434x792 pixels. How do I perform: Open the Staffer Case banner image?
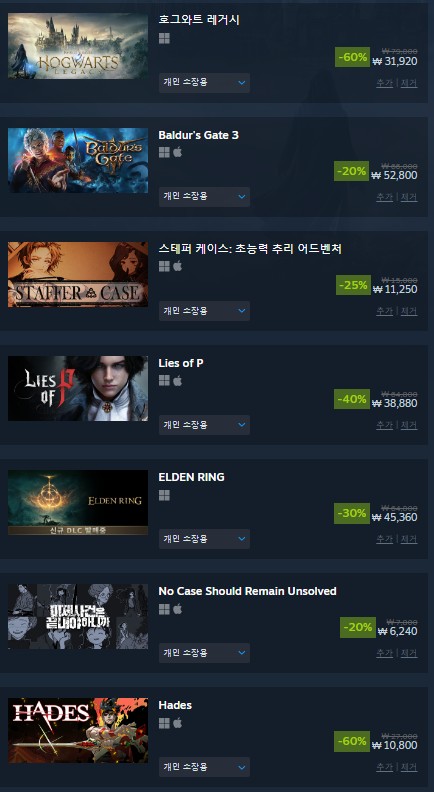coord(78,274)
